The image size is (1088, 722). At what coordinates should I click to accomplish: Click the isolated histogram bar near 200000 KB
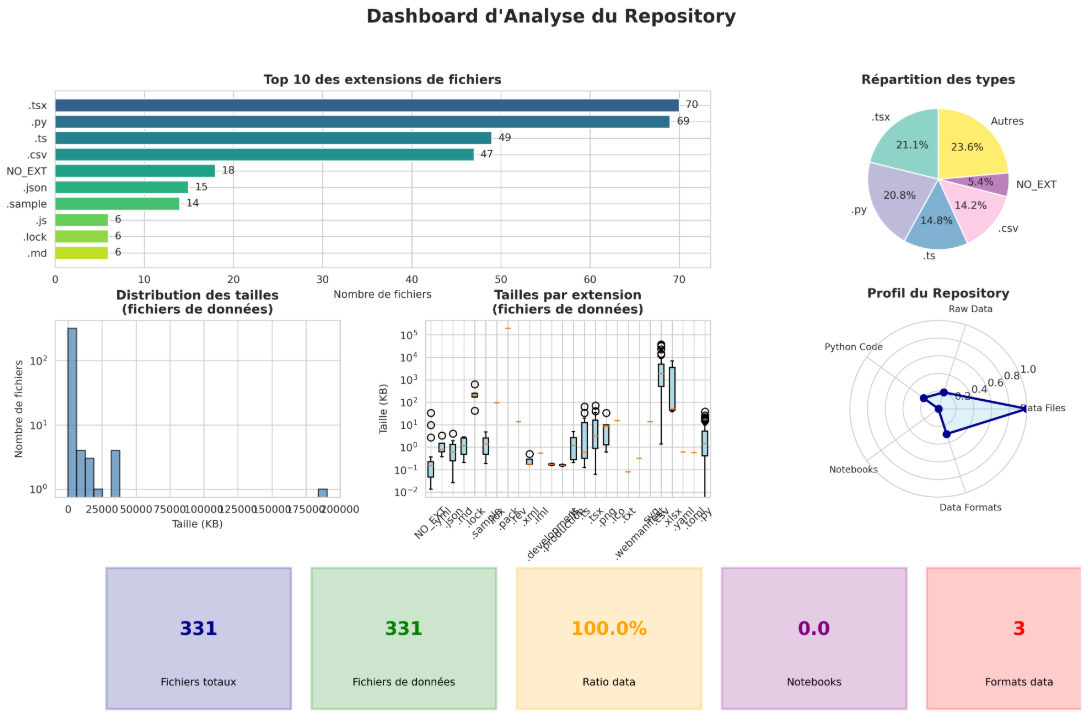[323, 492]
